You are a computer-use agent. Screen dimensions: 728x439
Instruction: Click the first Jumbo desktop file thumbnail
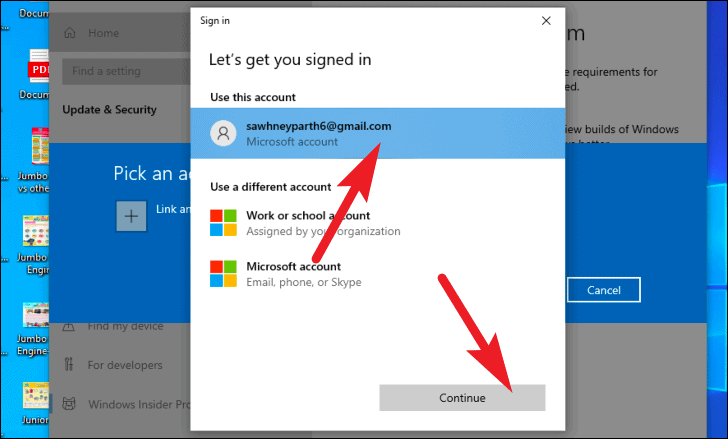(40, 146)
